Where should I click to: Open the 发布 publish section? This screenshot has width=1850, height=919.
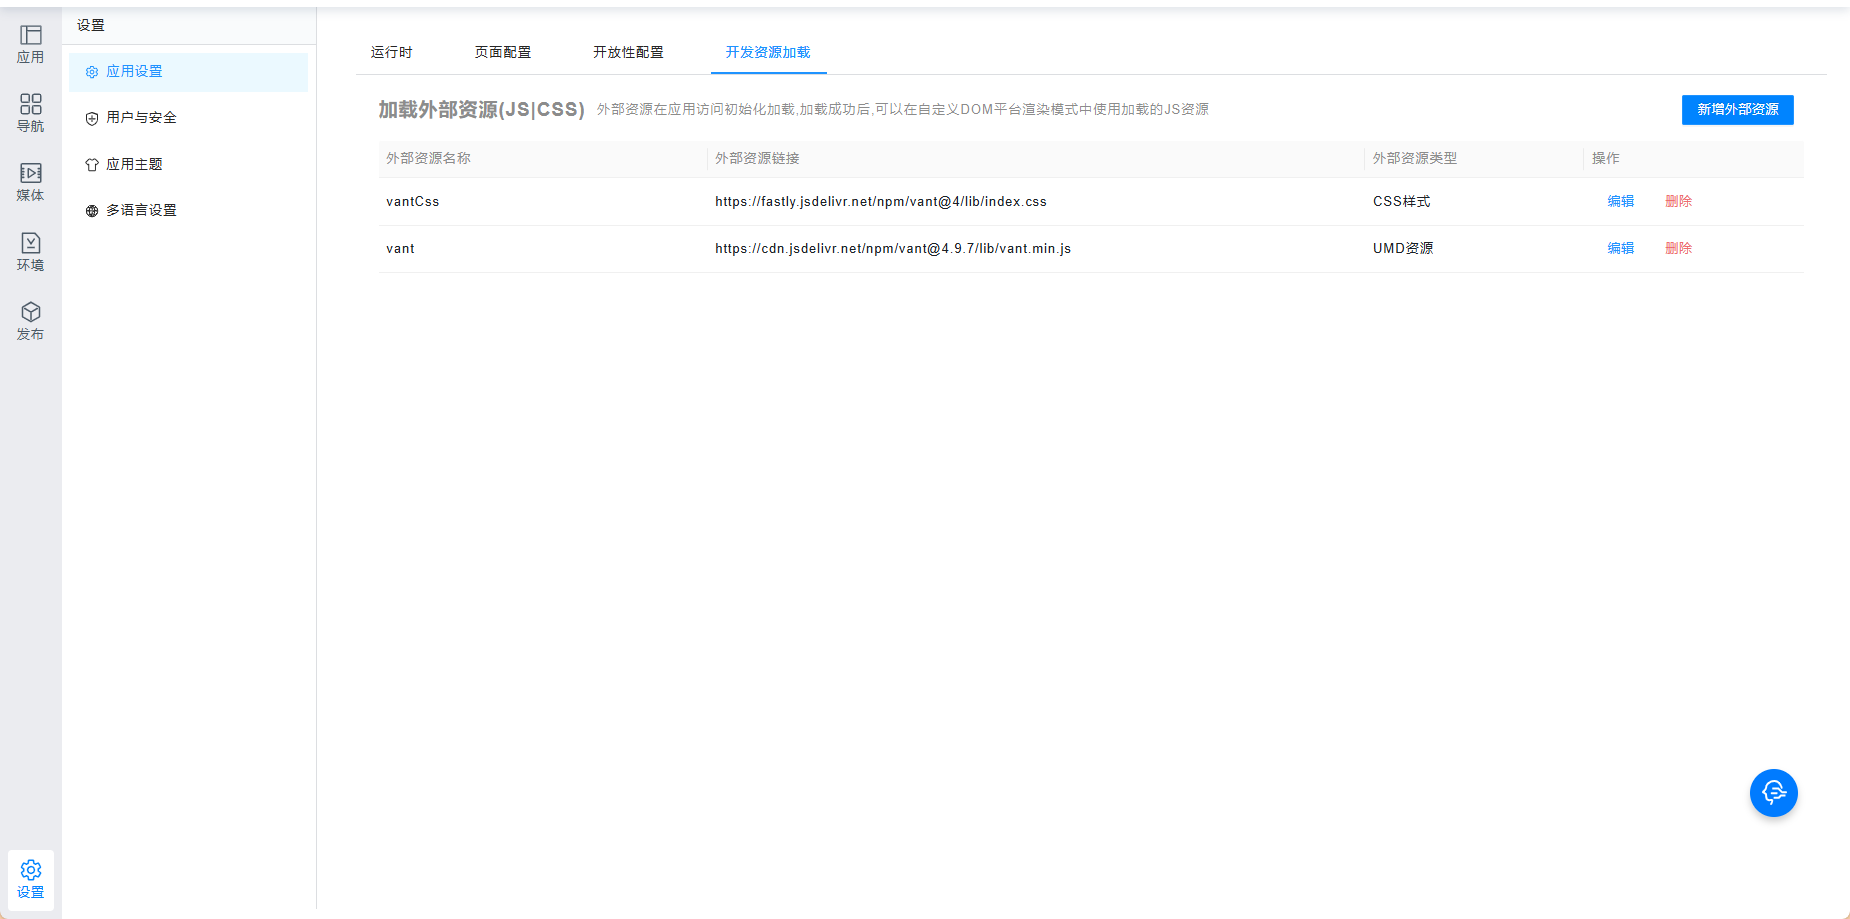(30, 321)
